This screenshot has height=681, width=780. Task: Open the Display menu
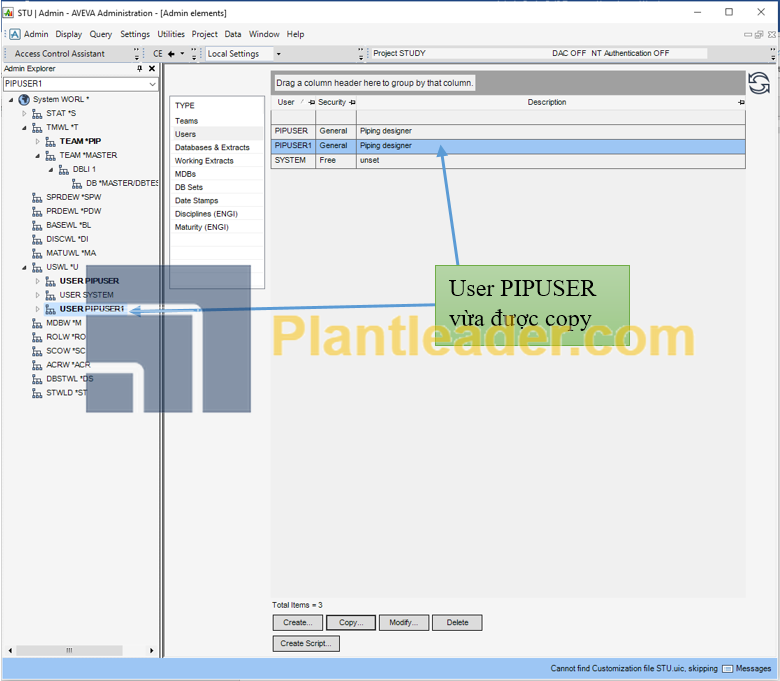tap(69, 34)
